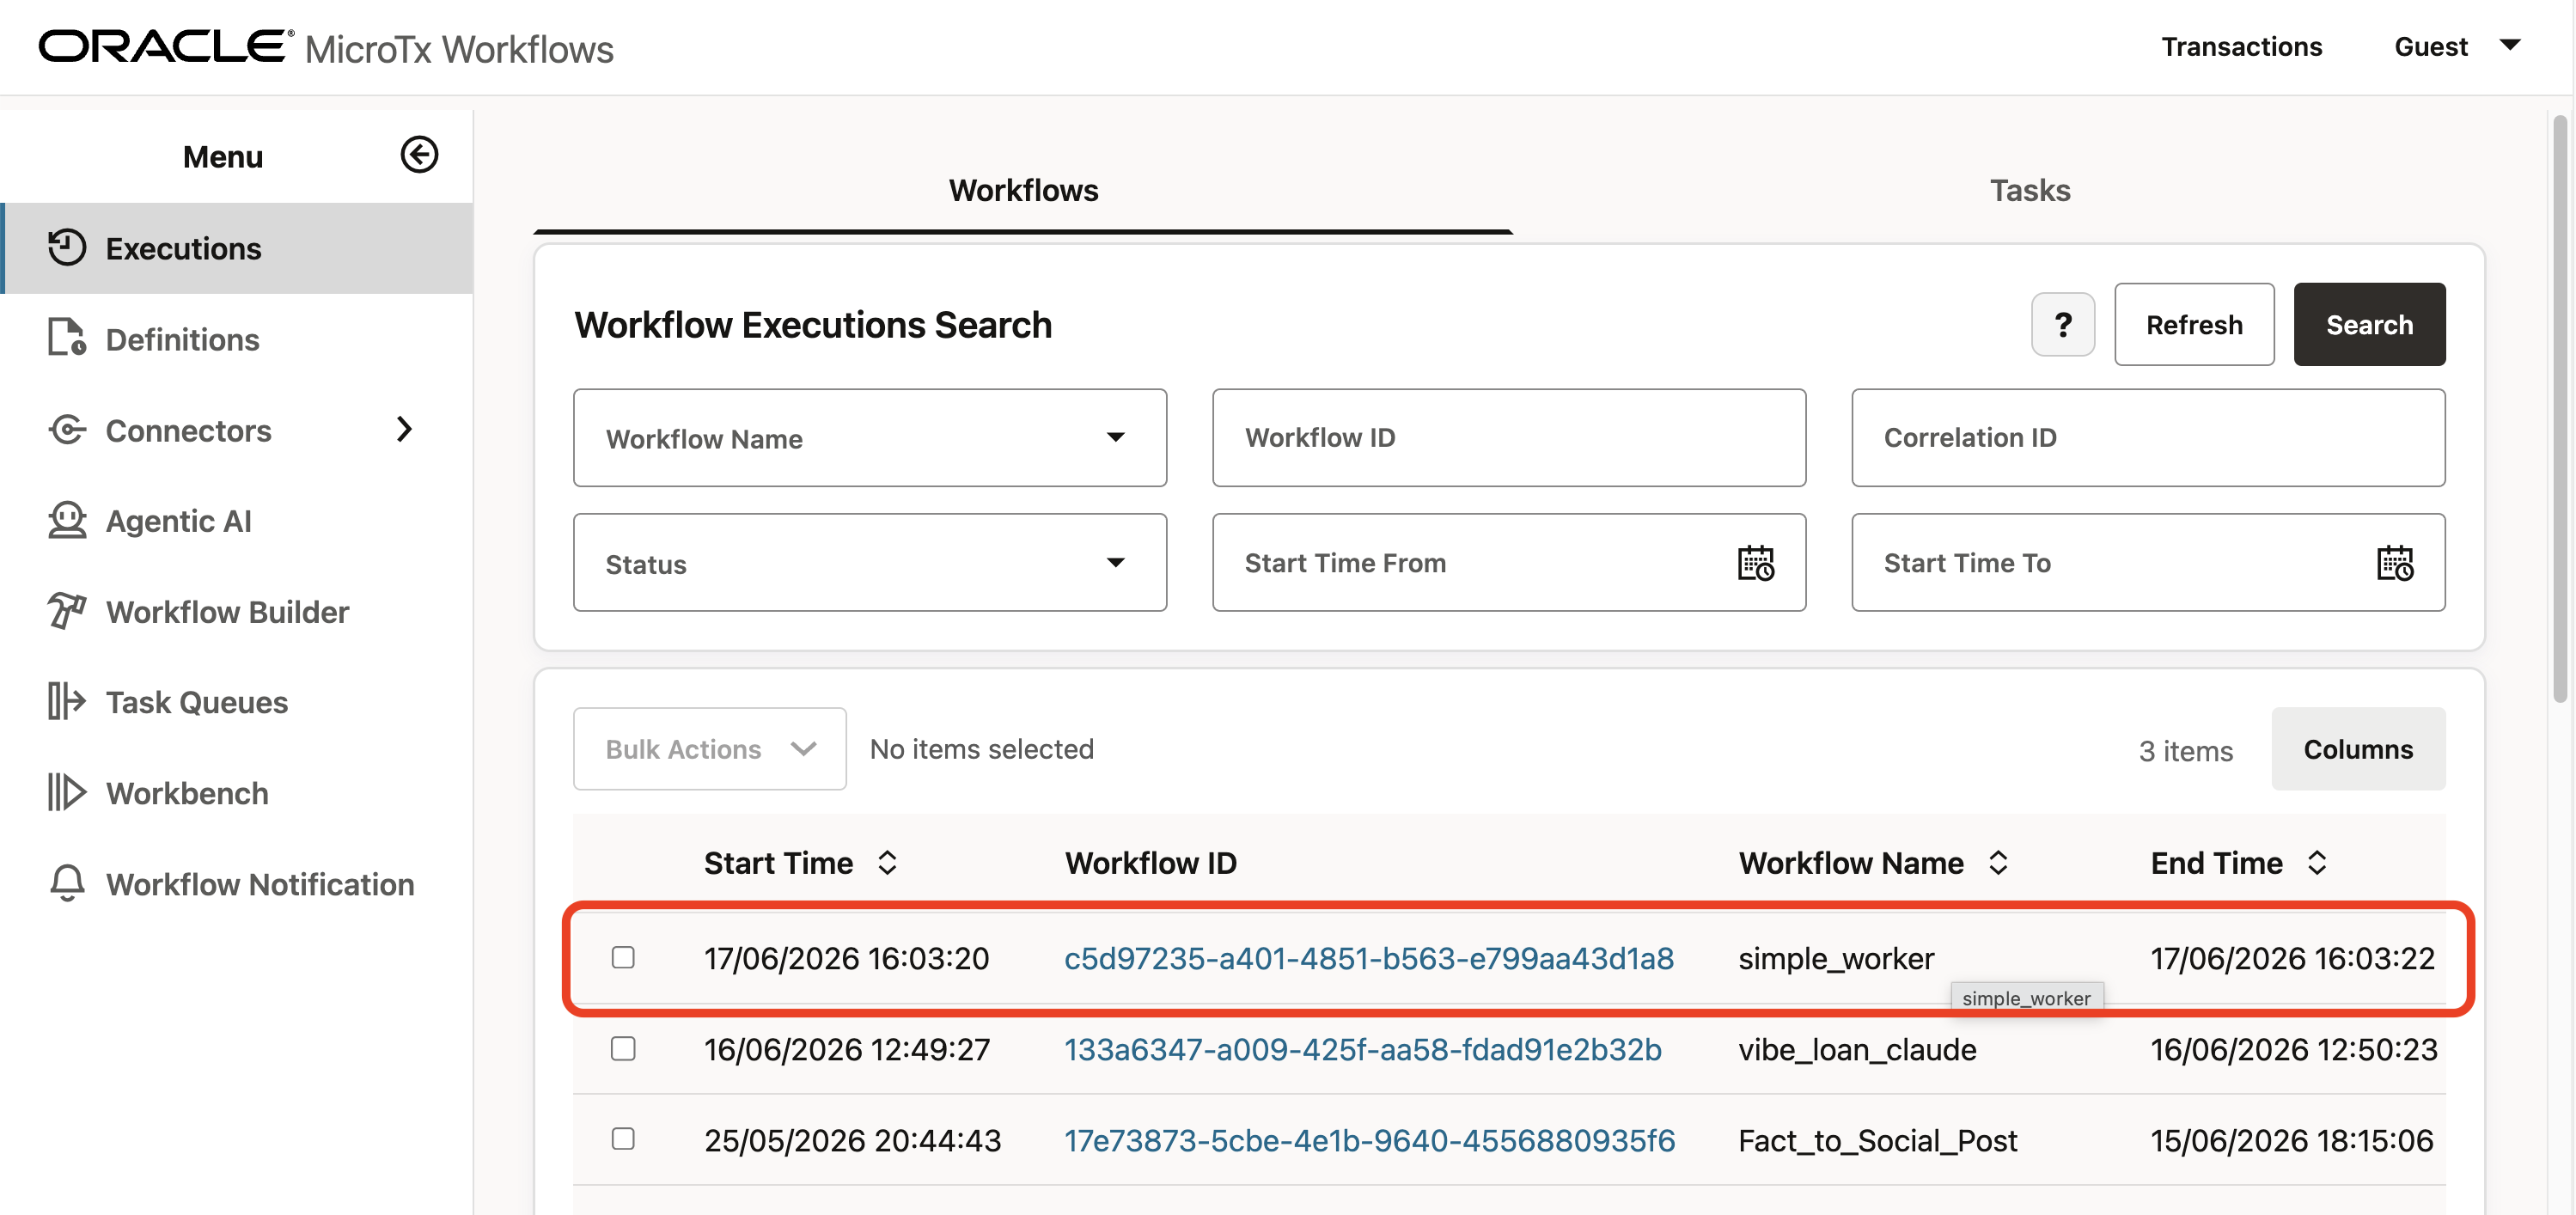The image size is (2576, 1215).
Task: Tick the checkbox for vibe_loan_claude execution
Action: click(623, 1049)
